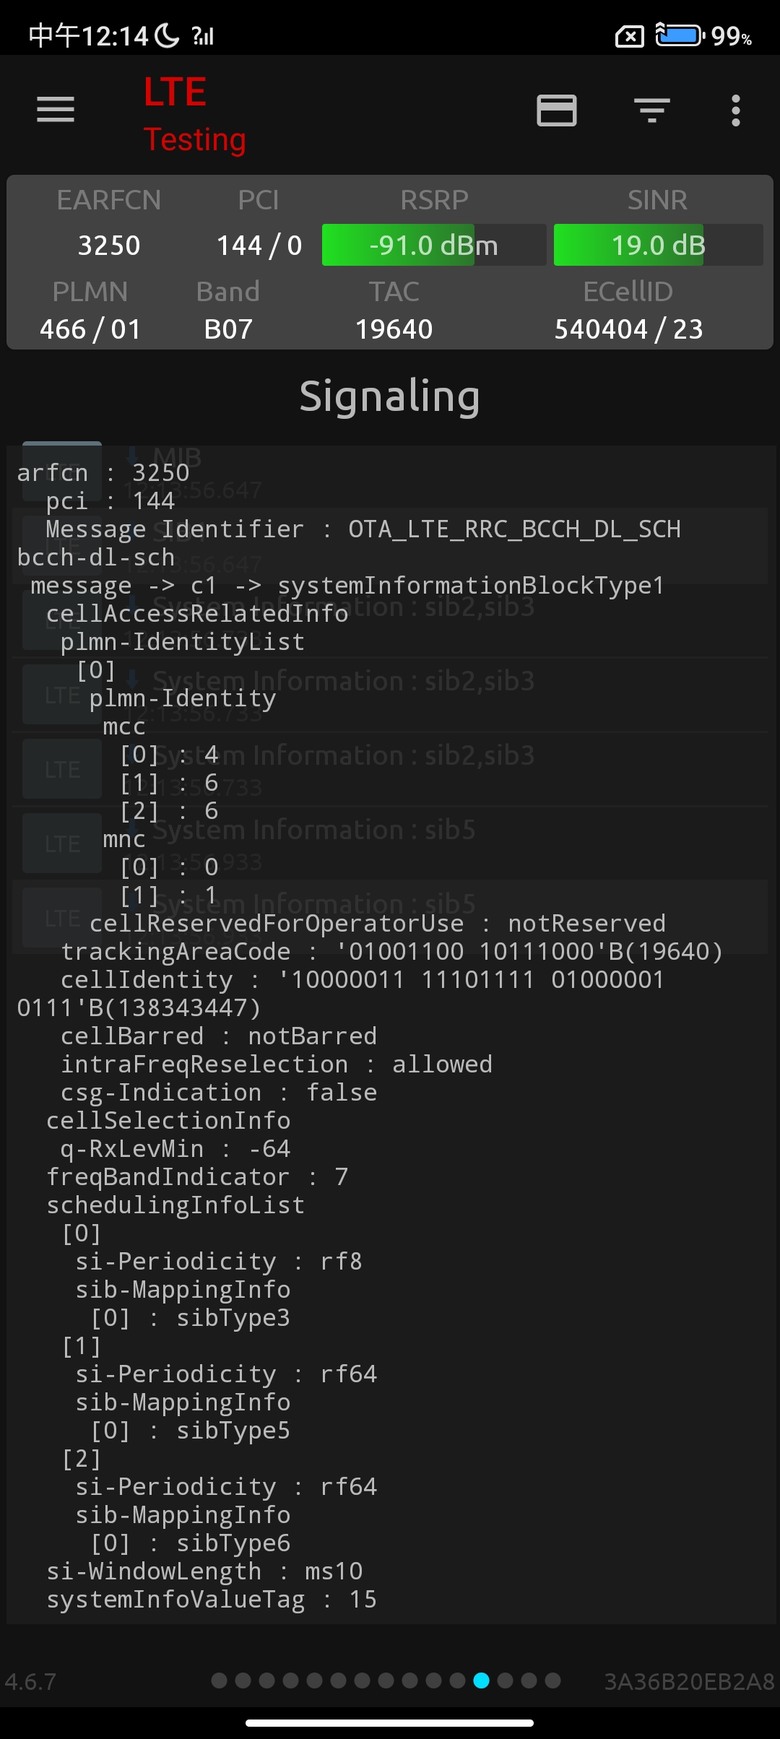The width and height of the screenshot is (780, 1739).
Task: Tap the Signaling section heading
Action: (x=390, y=396)
